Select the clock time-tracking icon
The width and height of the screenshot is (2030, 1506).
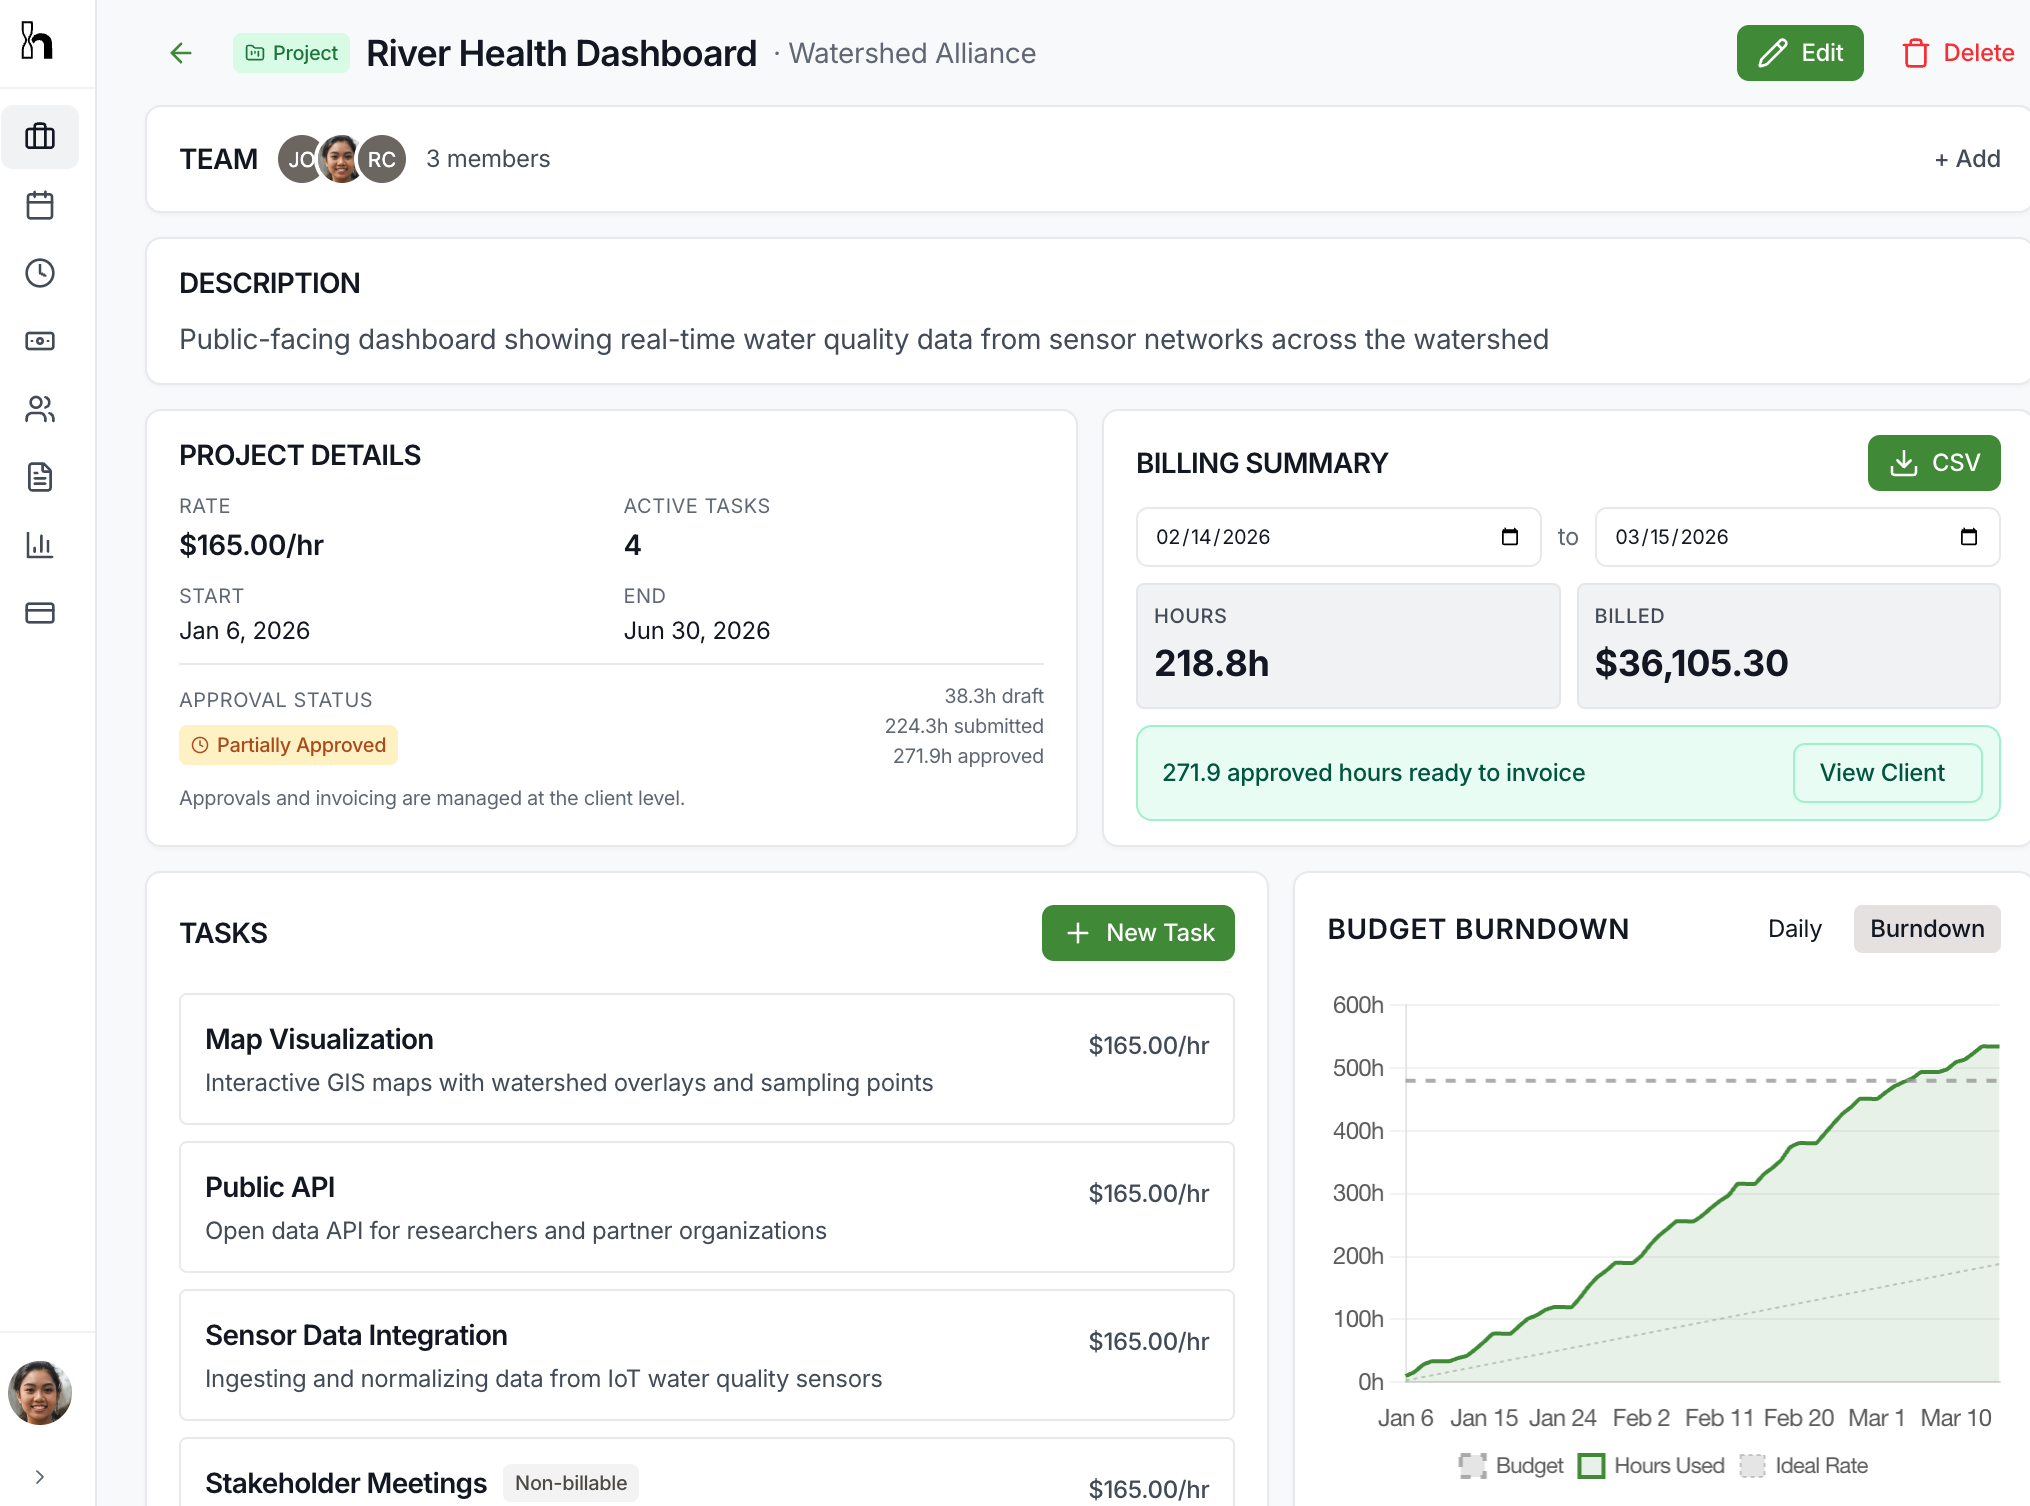pyautogui.click(x=40, y=273)
